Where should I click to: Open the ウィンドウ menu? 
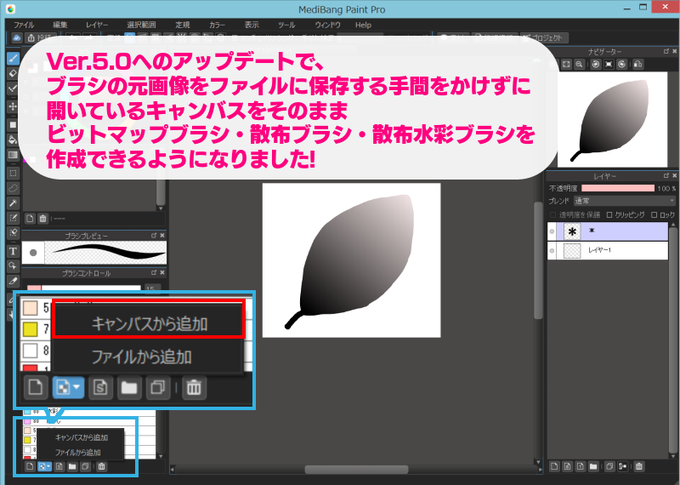(328, 25)
